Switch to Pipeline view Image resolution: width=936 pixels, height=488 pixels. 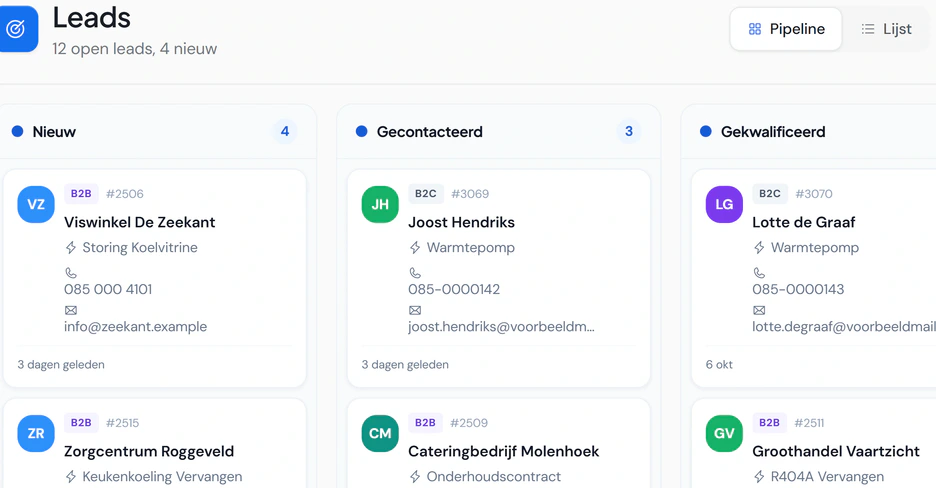786,29
